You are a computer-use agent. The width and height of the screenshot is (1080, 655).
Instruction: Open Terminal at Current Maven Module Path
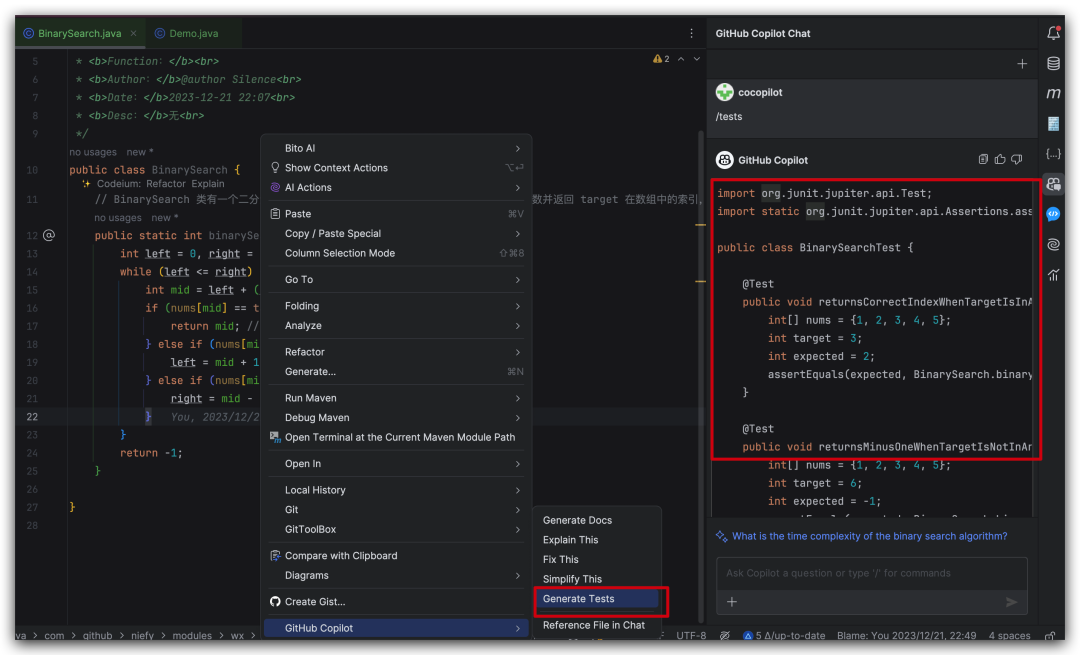[397, 437]
